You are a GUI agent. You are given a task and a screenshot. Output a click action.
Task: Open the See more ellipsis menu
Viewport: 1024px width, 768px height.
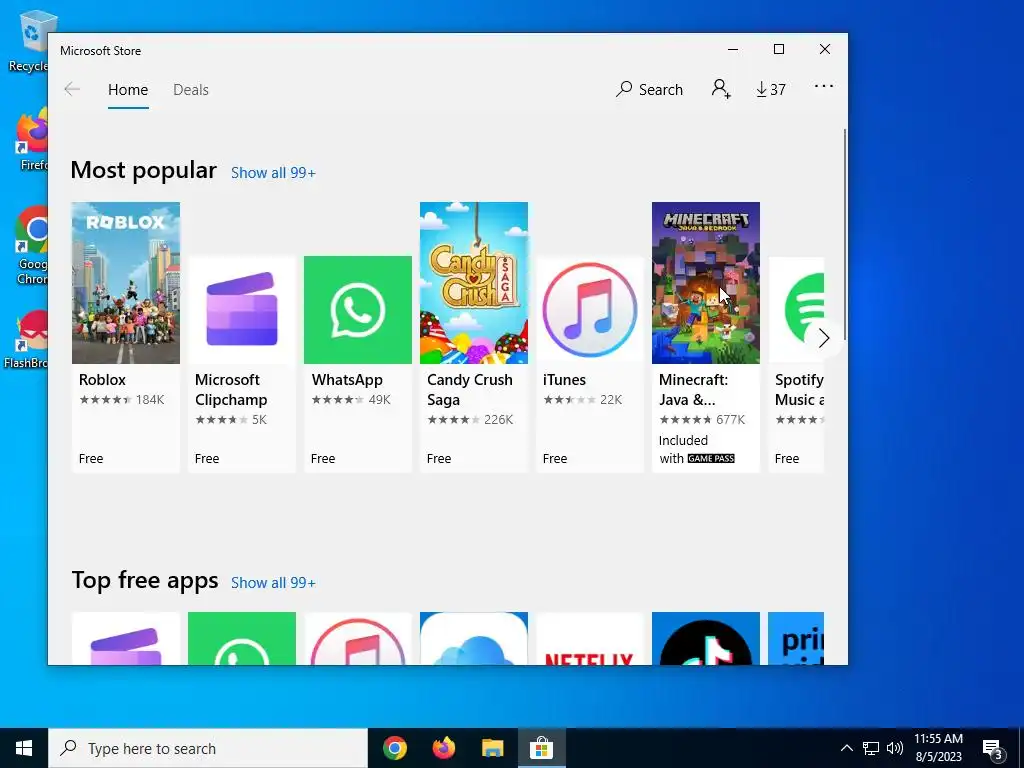pos(824,86)
